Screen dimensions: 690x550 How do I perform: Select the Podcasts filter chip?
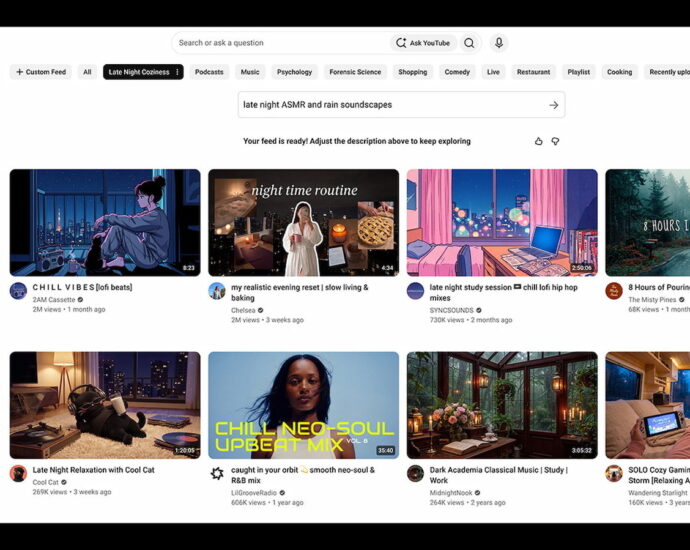tap(209, 72)
